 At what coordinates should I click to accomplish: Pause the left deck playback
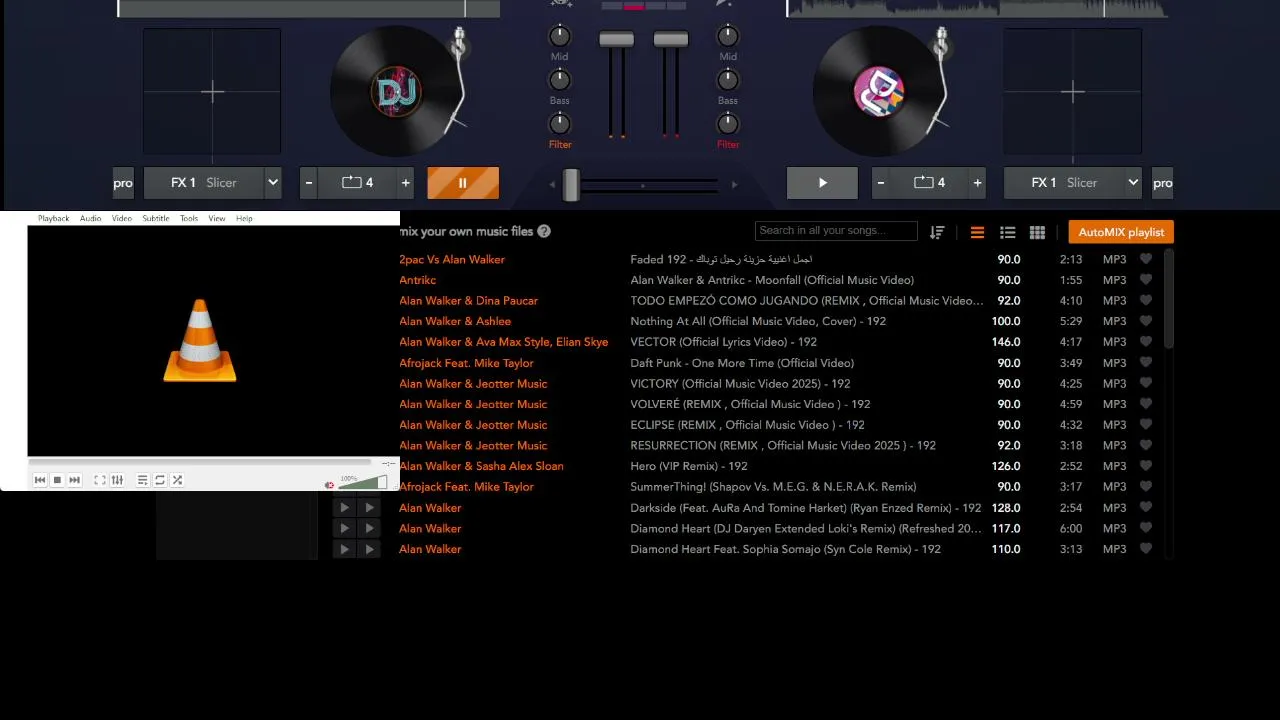pyautogui.click(x=463, y=183)
